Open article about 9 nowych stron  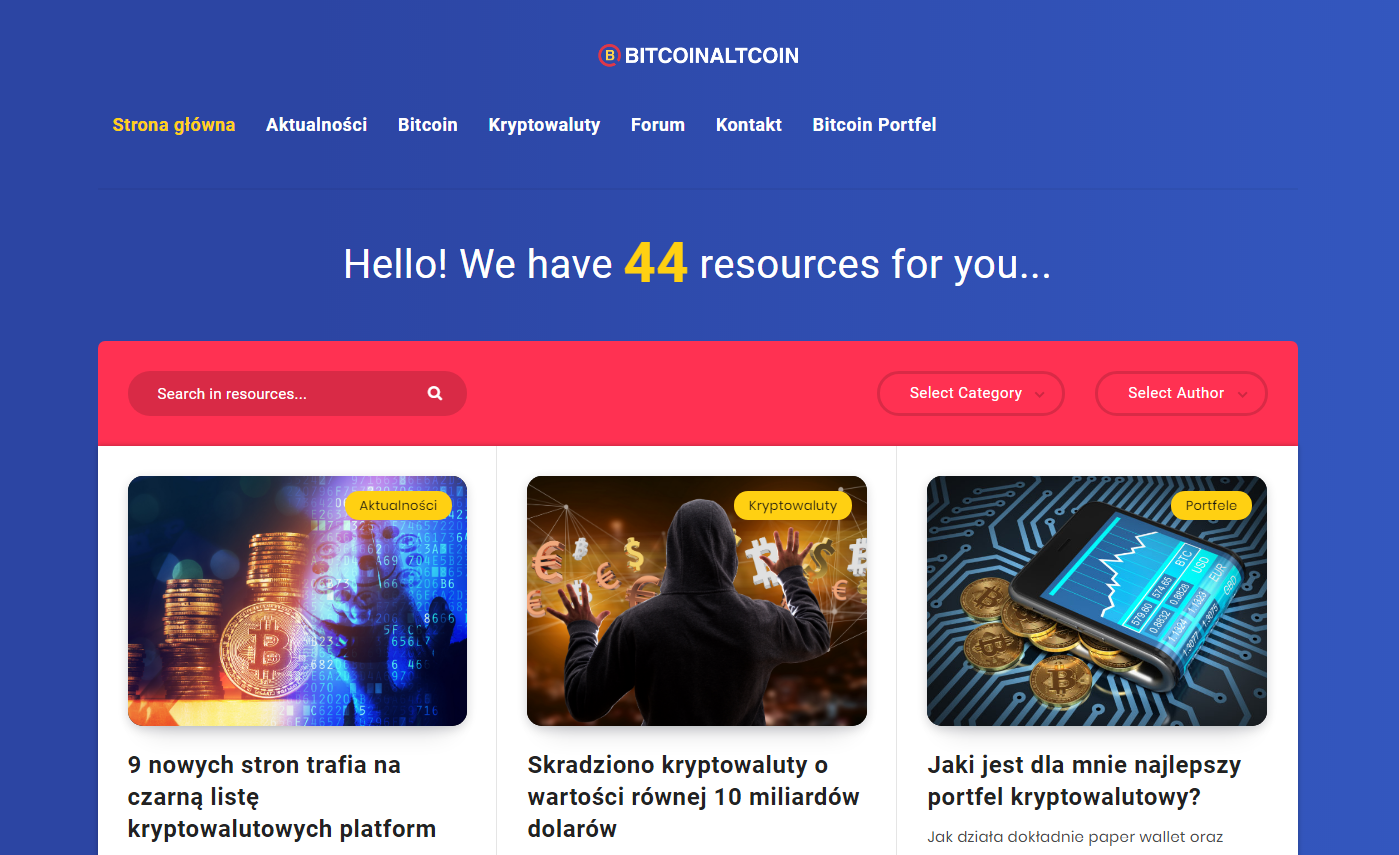[x=282, y=797]
